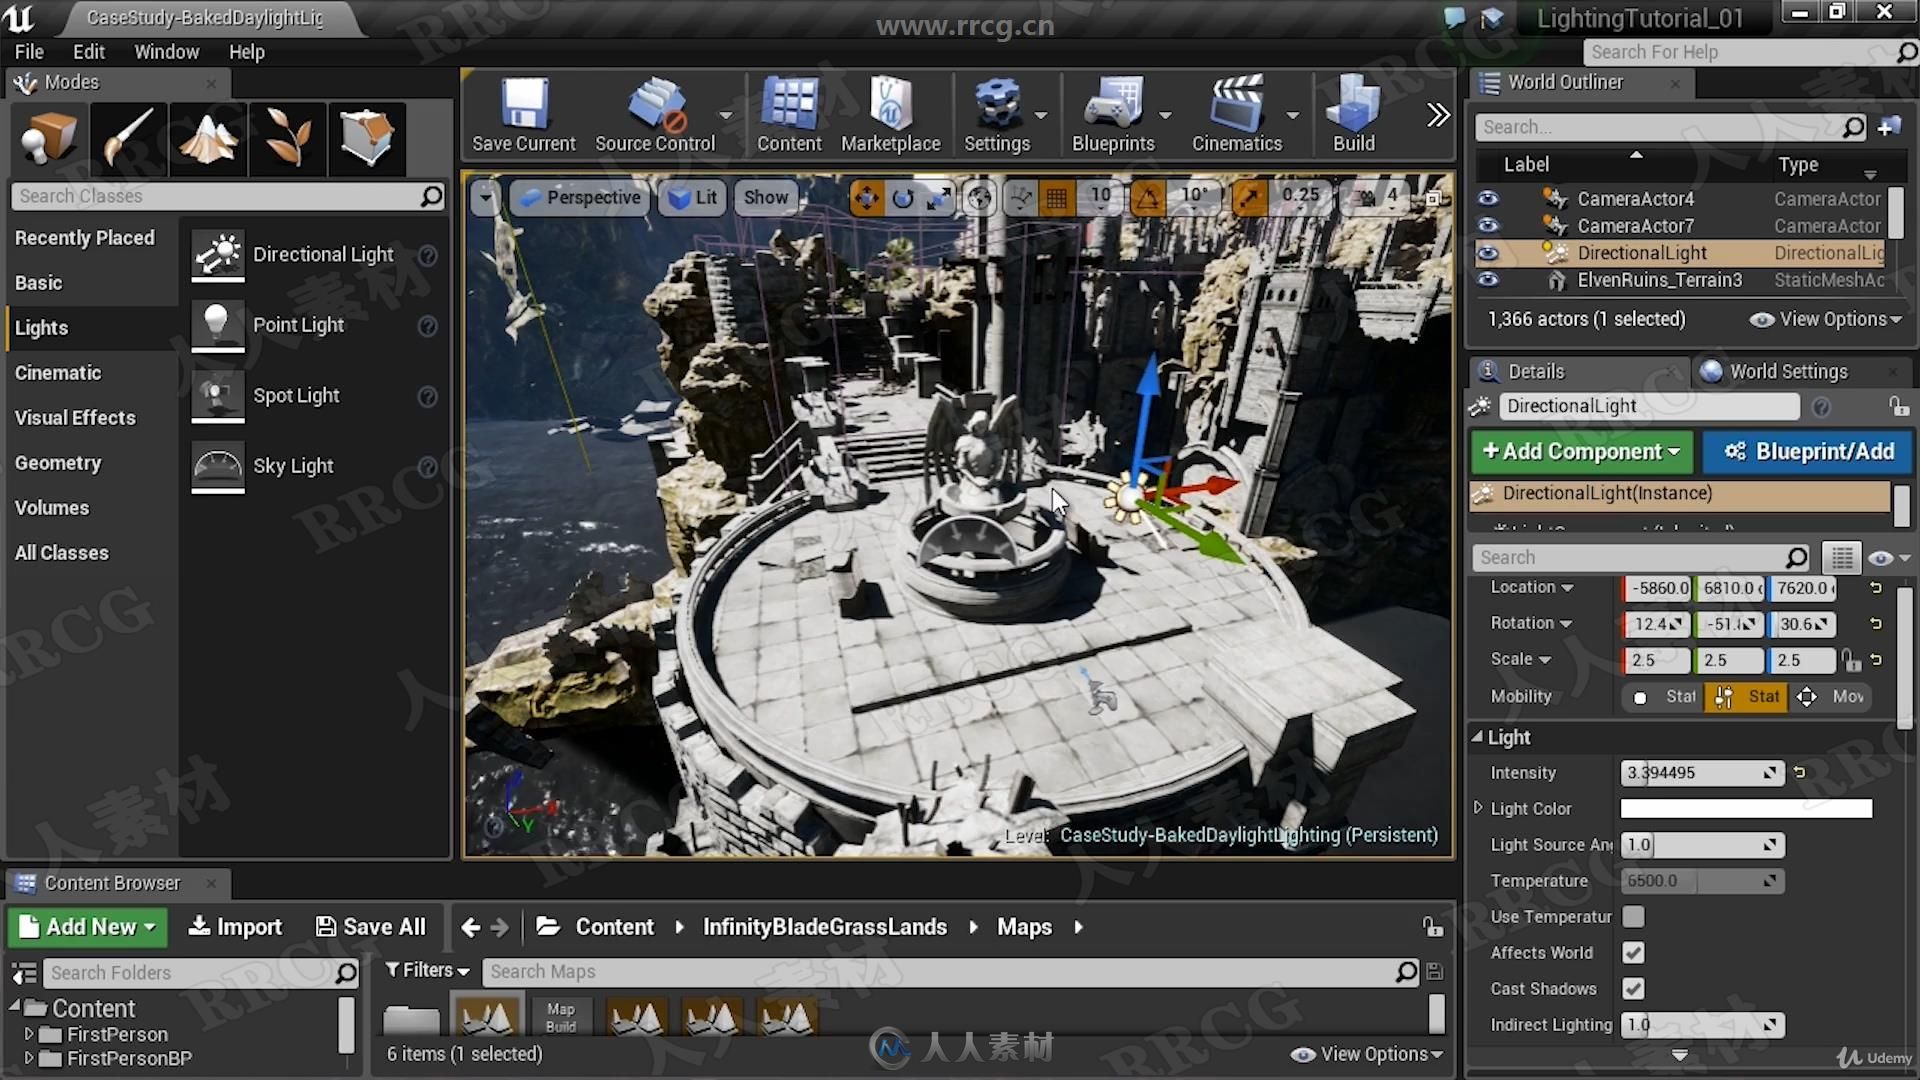The height and width of the screenshot is (1080, 1920).
Task: Click the Import button
Action: 236,927
